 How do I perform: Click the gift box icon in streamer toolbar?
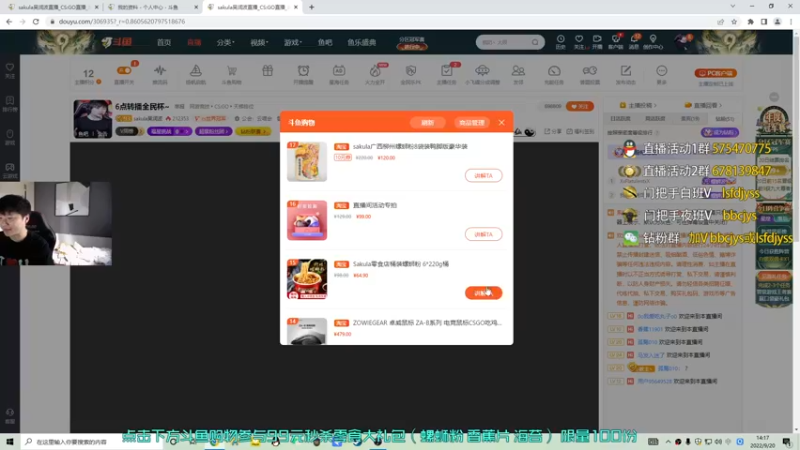[267, 71]
